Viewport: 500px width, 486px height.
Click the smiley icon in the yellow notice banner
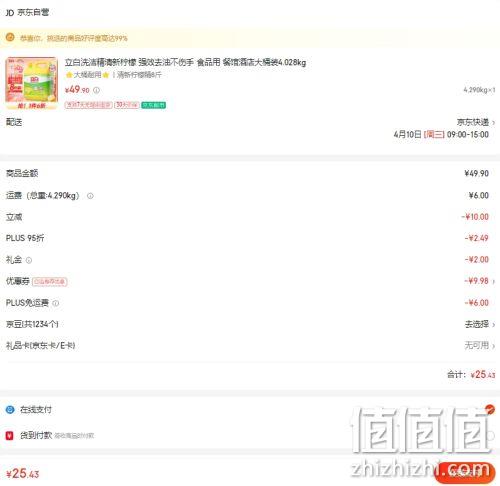(x=10, y=37)
